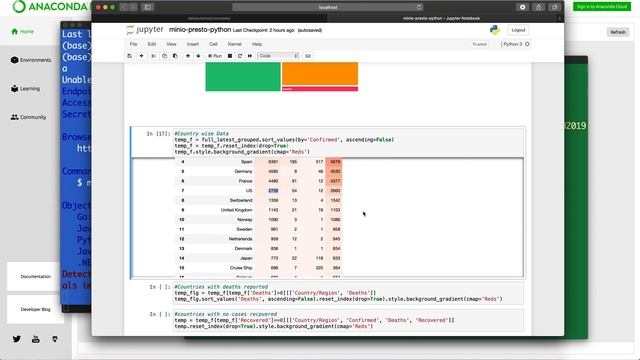640x360 pixels.
Task: Switch to the first Safari tab
Action: (209, 18)
